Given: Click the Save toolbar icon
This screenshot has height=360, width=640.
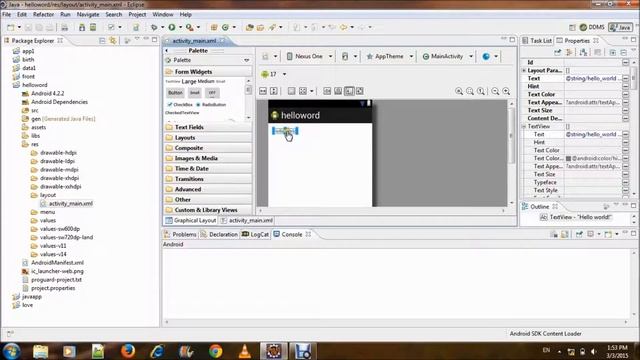Looking at the screenshot, I should 29,27.
